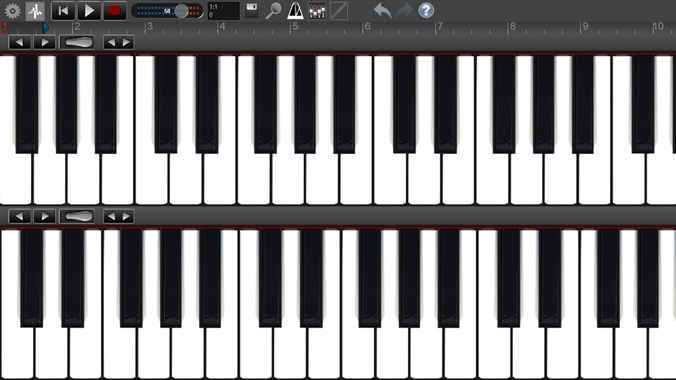Start recording with the red Record button

(x=114, y=11)
